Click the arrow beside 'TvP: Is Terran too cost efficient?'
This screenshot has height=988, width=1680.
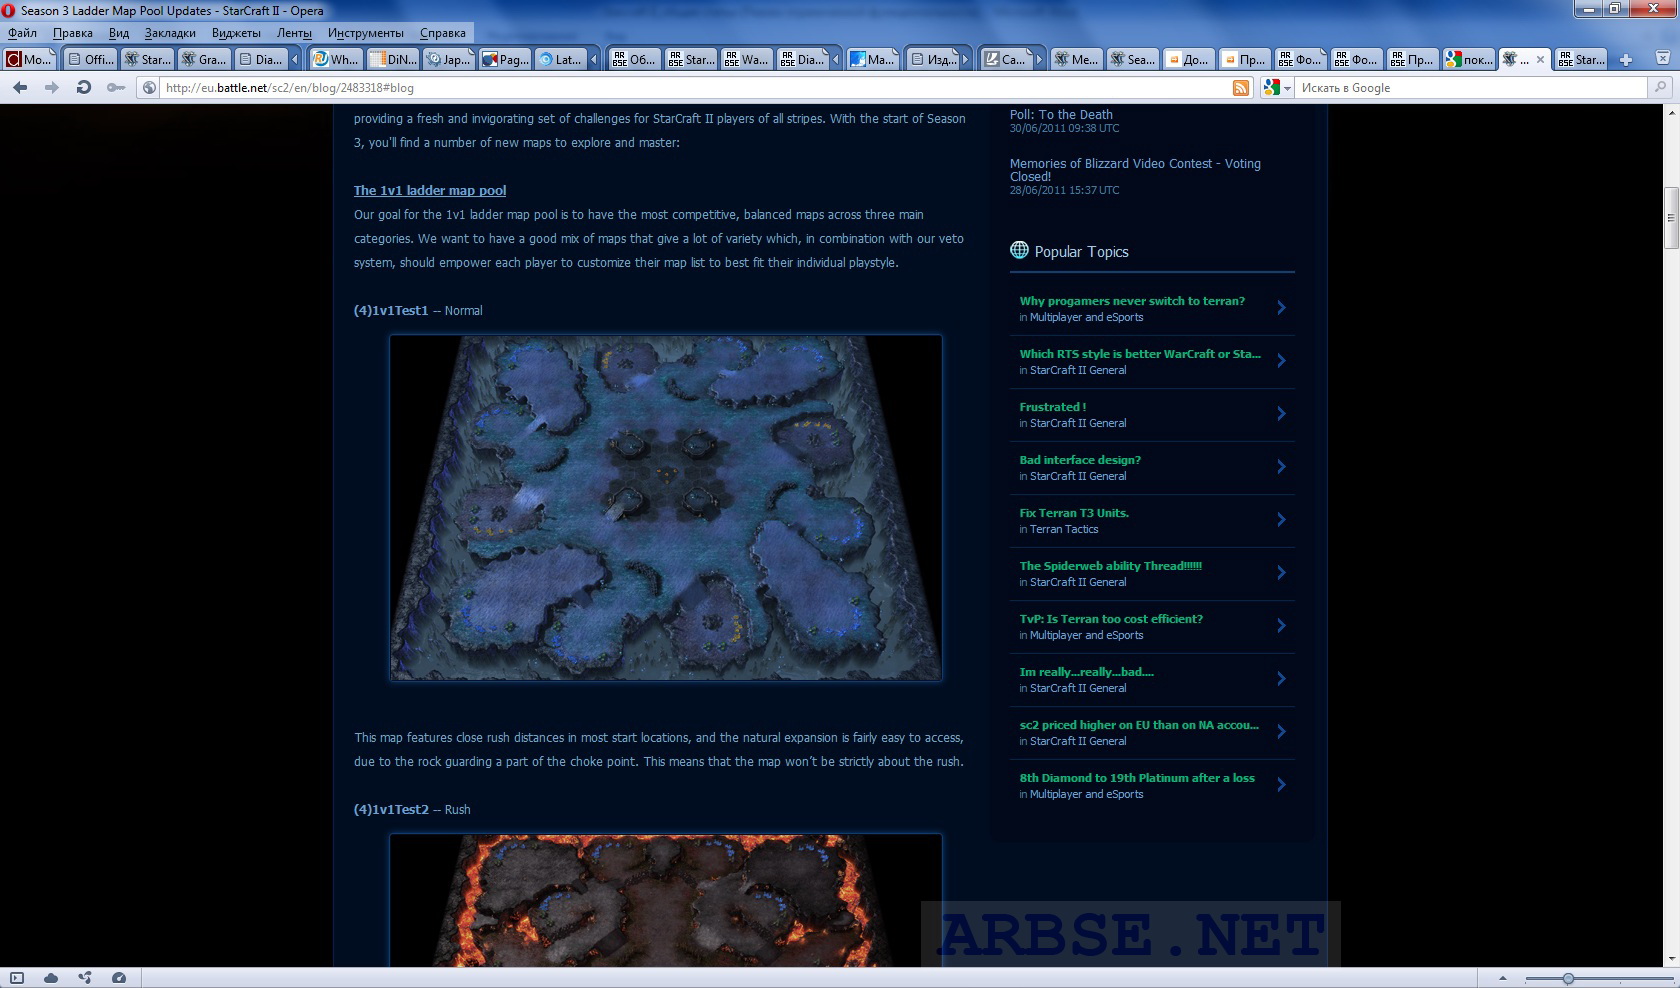pos(1281,626)
